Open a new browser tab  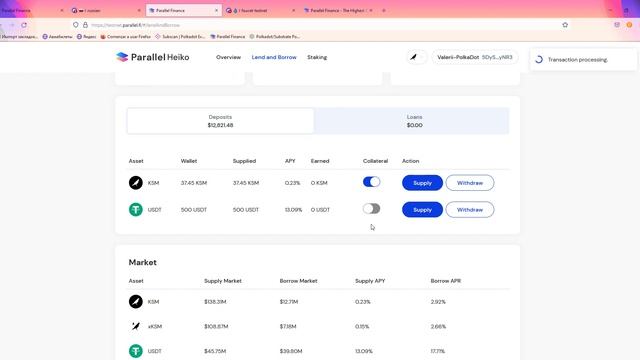pyautogui.click(x=384, y=10)
